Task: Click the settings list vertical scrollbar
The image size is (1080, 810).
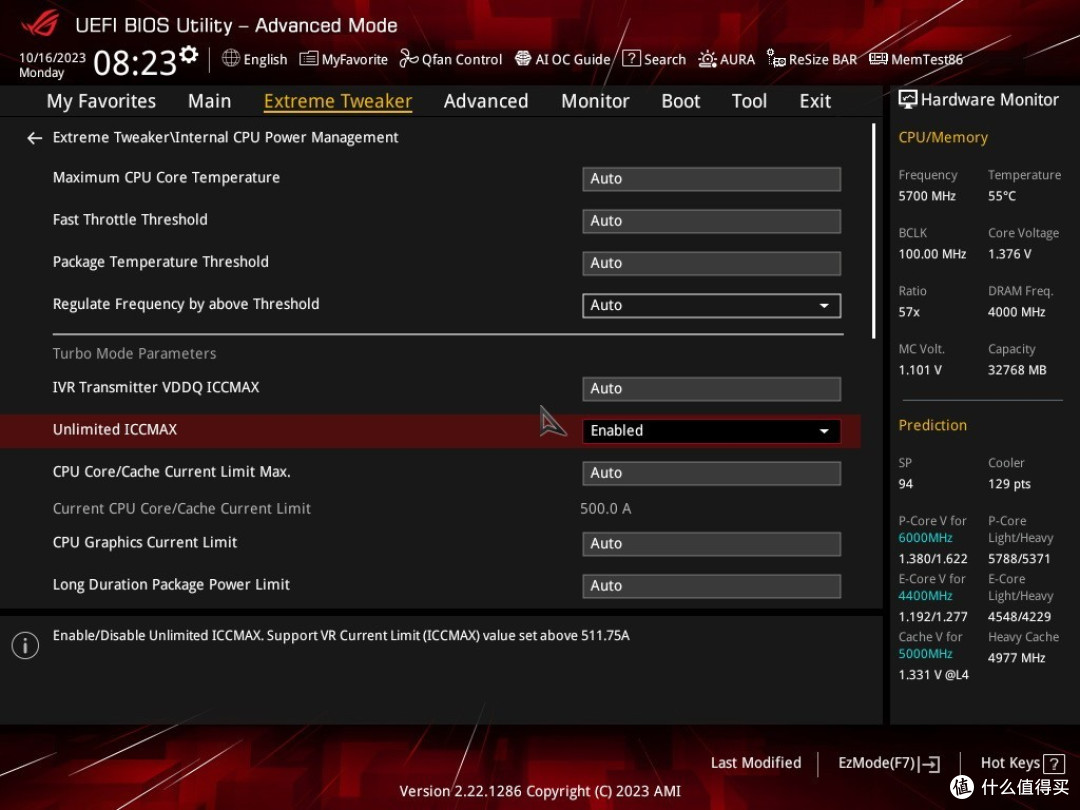Action: [873, 231]
